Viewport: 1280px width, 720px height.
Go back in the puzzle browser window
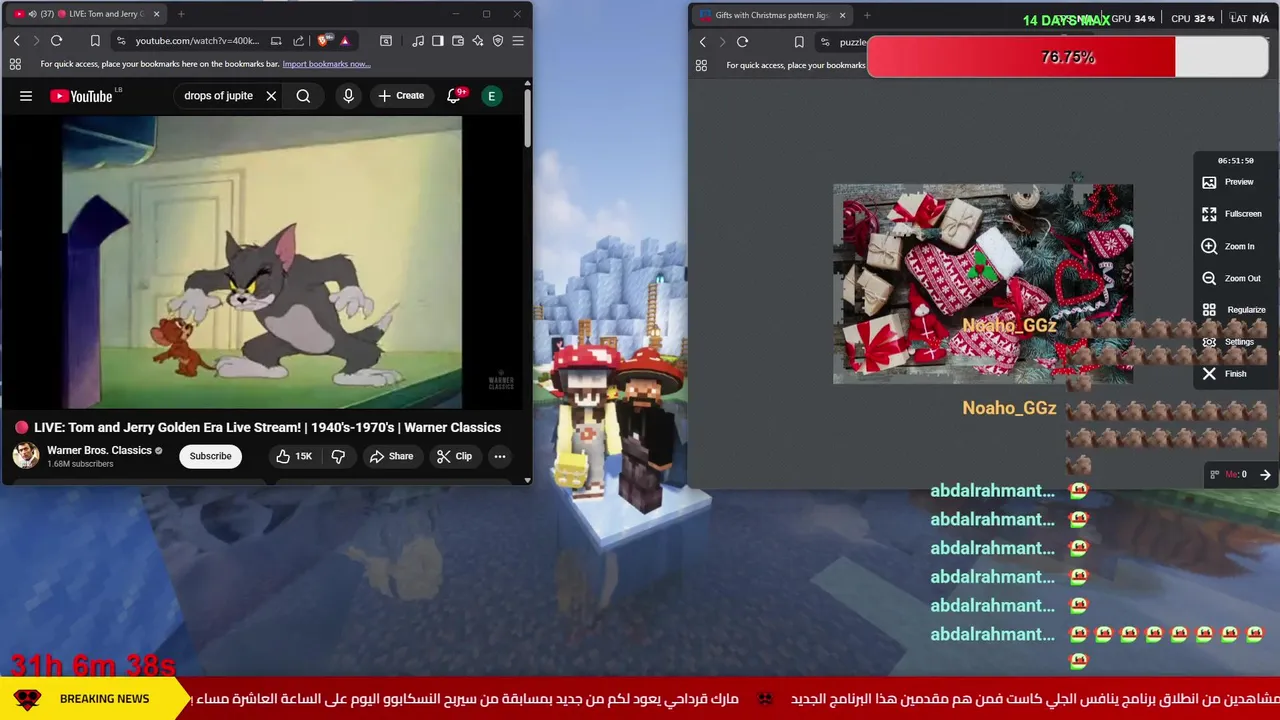702,42
